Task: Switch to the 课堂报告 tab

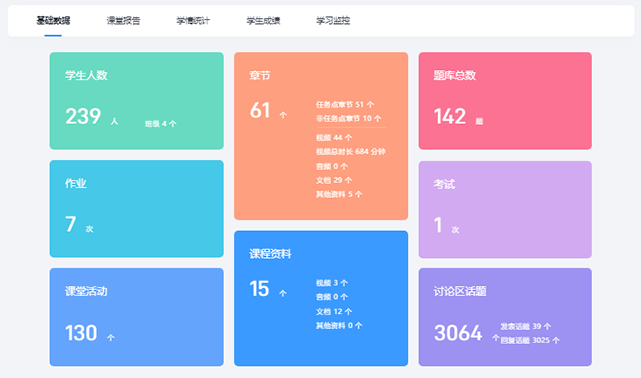Action: 123,20
